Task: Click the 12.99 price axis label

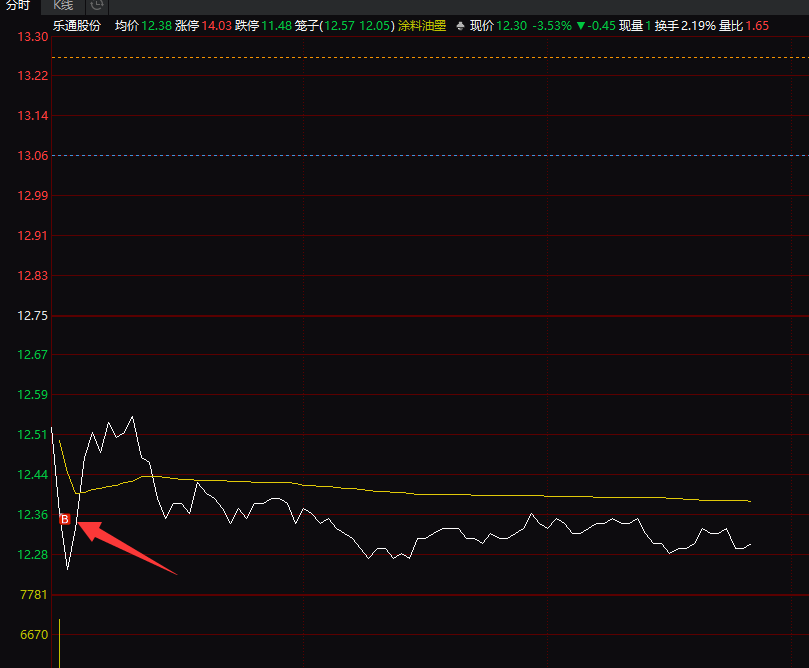Action: [x=33, y=195]
